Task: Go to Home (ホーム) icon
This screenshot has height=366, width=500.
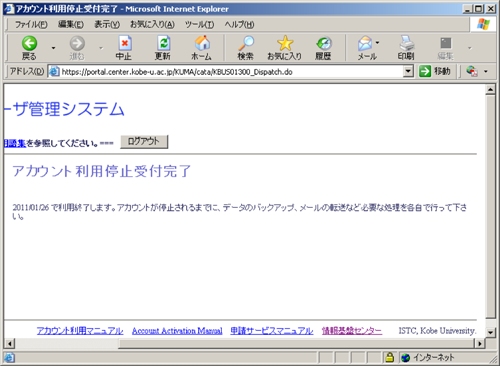Action: 202,44
